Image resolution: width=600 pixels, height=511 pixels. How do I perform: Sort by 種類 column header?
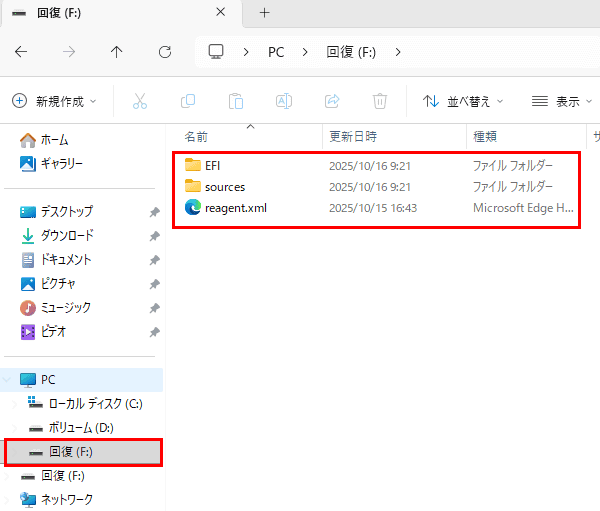point(485,137)
